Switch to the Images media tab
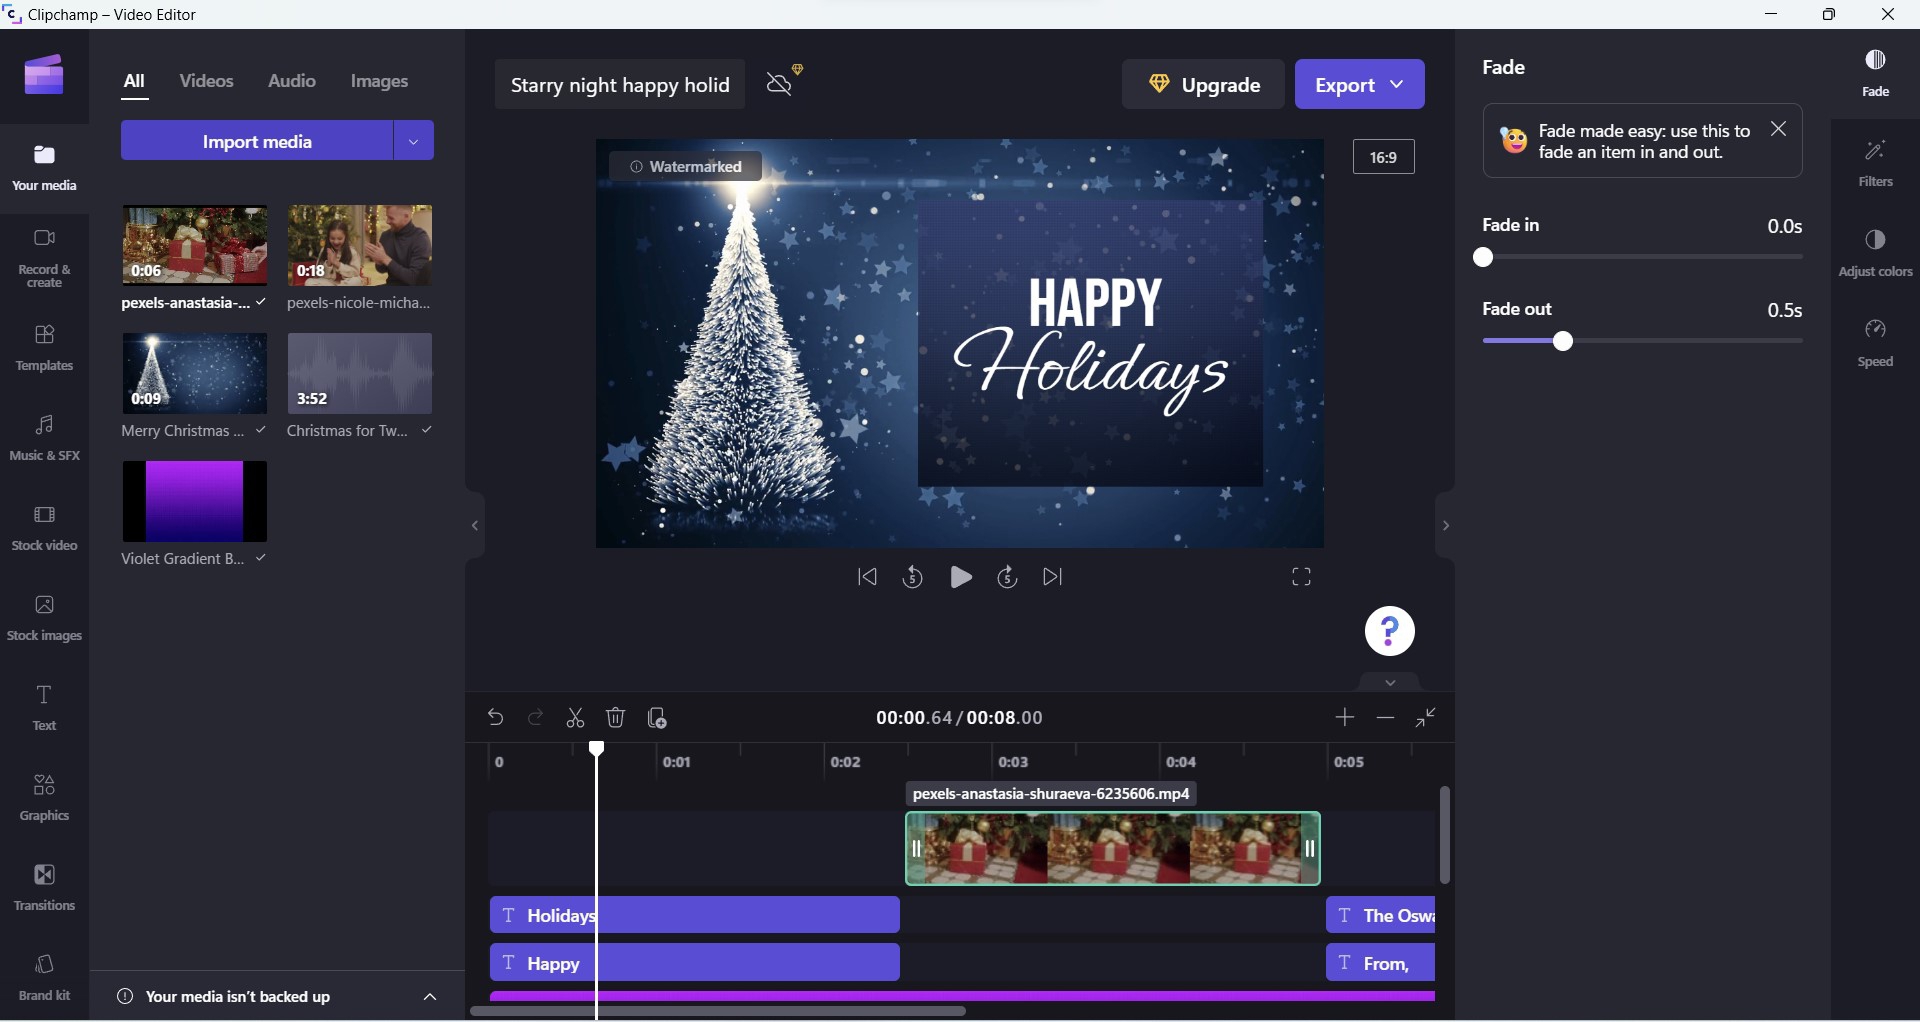 click(379, 81)
